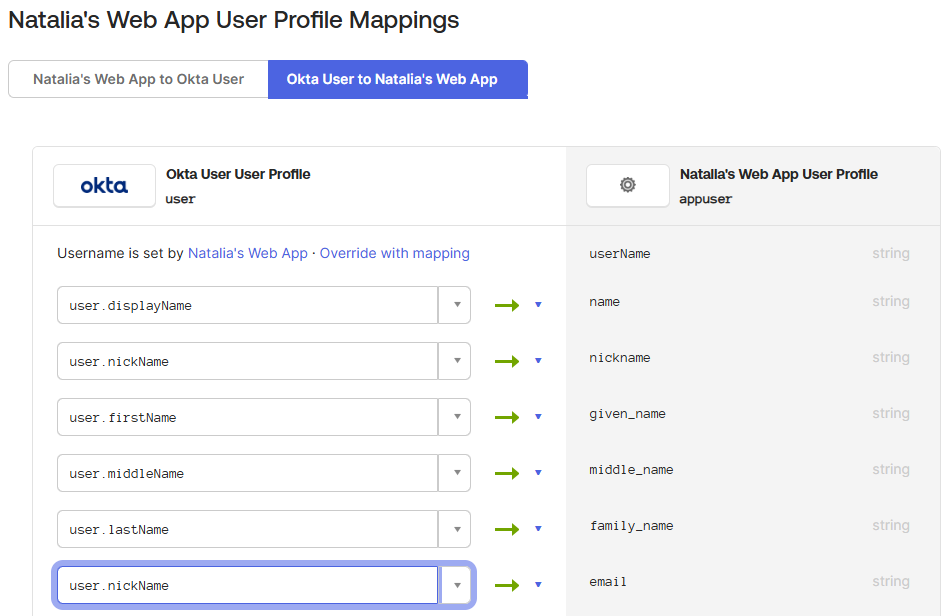Click the green mapping arrow for given_name
Screen dimensions: 950x616
[507, 417]
